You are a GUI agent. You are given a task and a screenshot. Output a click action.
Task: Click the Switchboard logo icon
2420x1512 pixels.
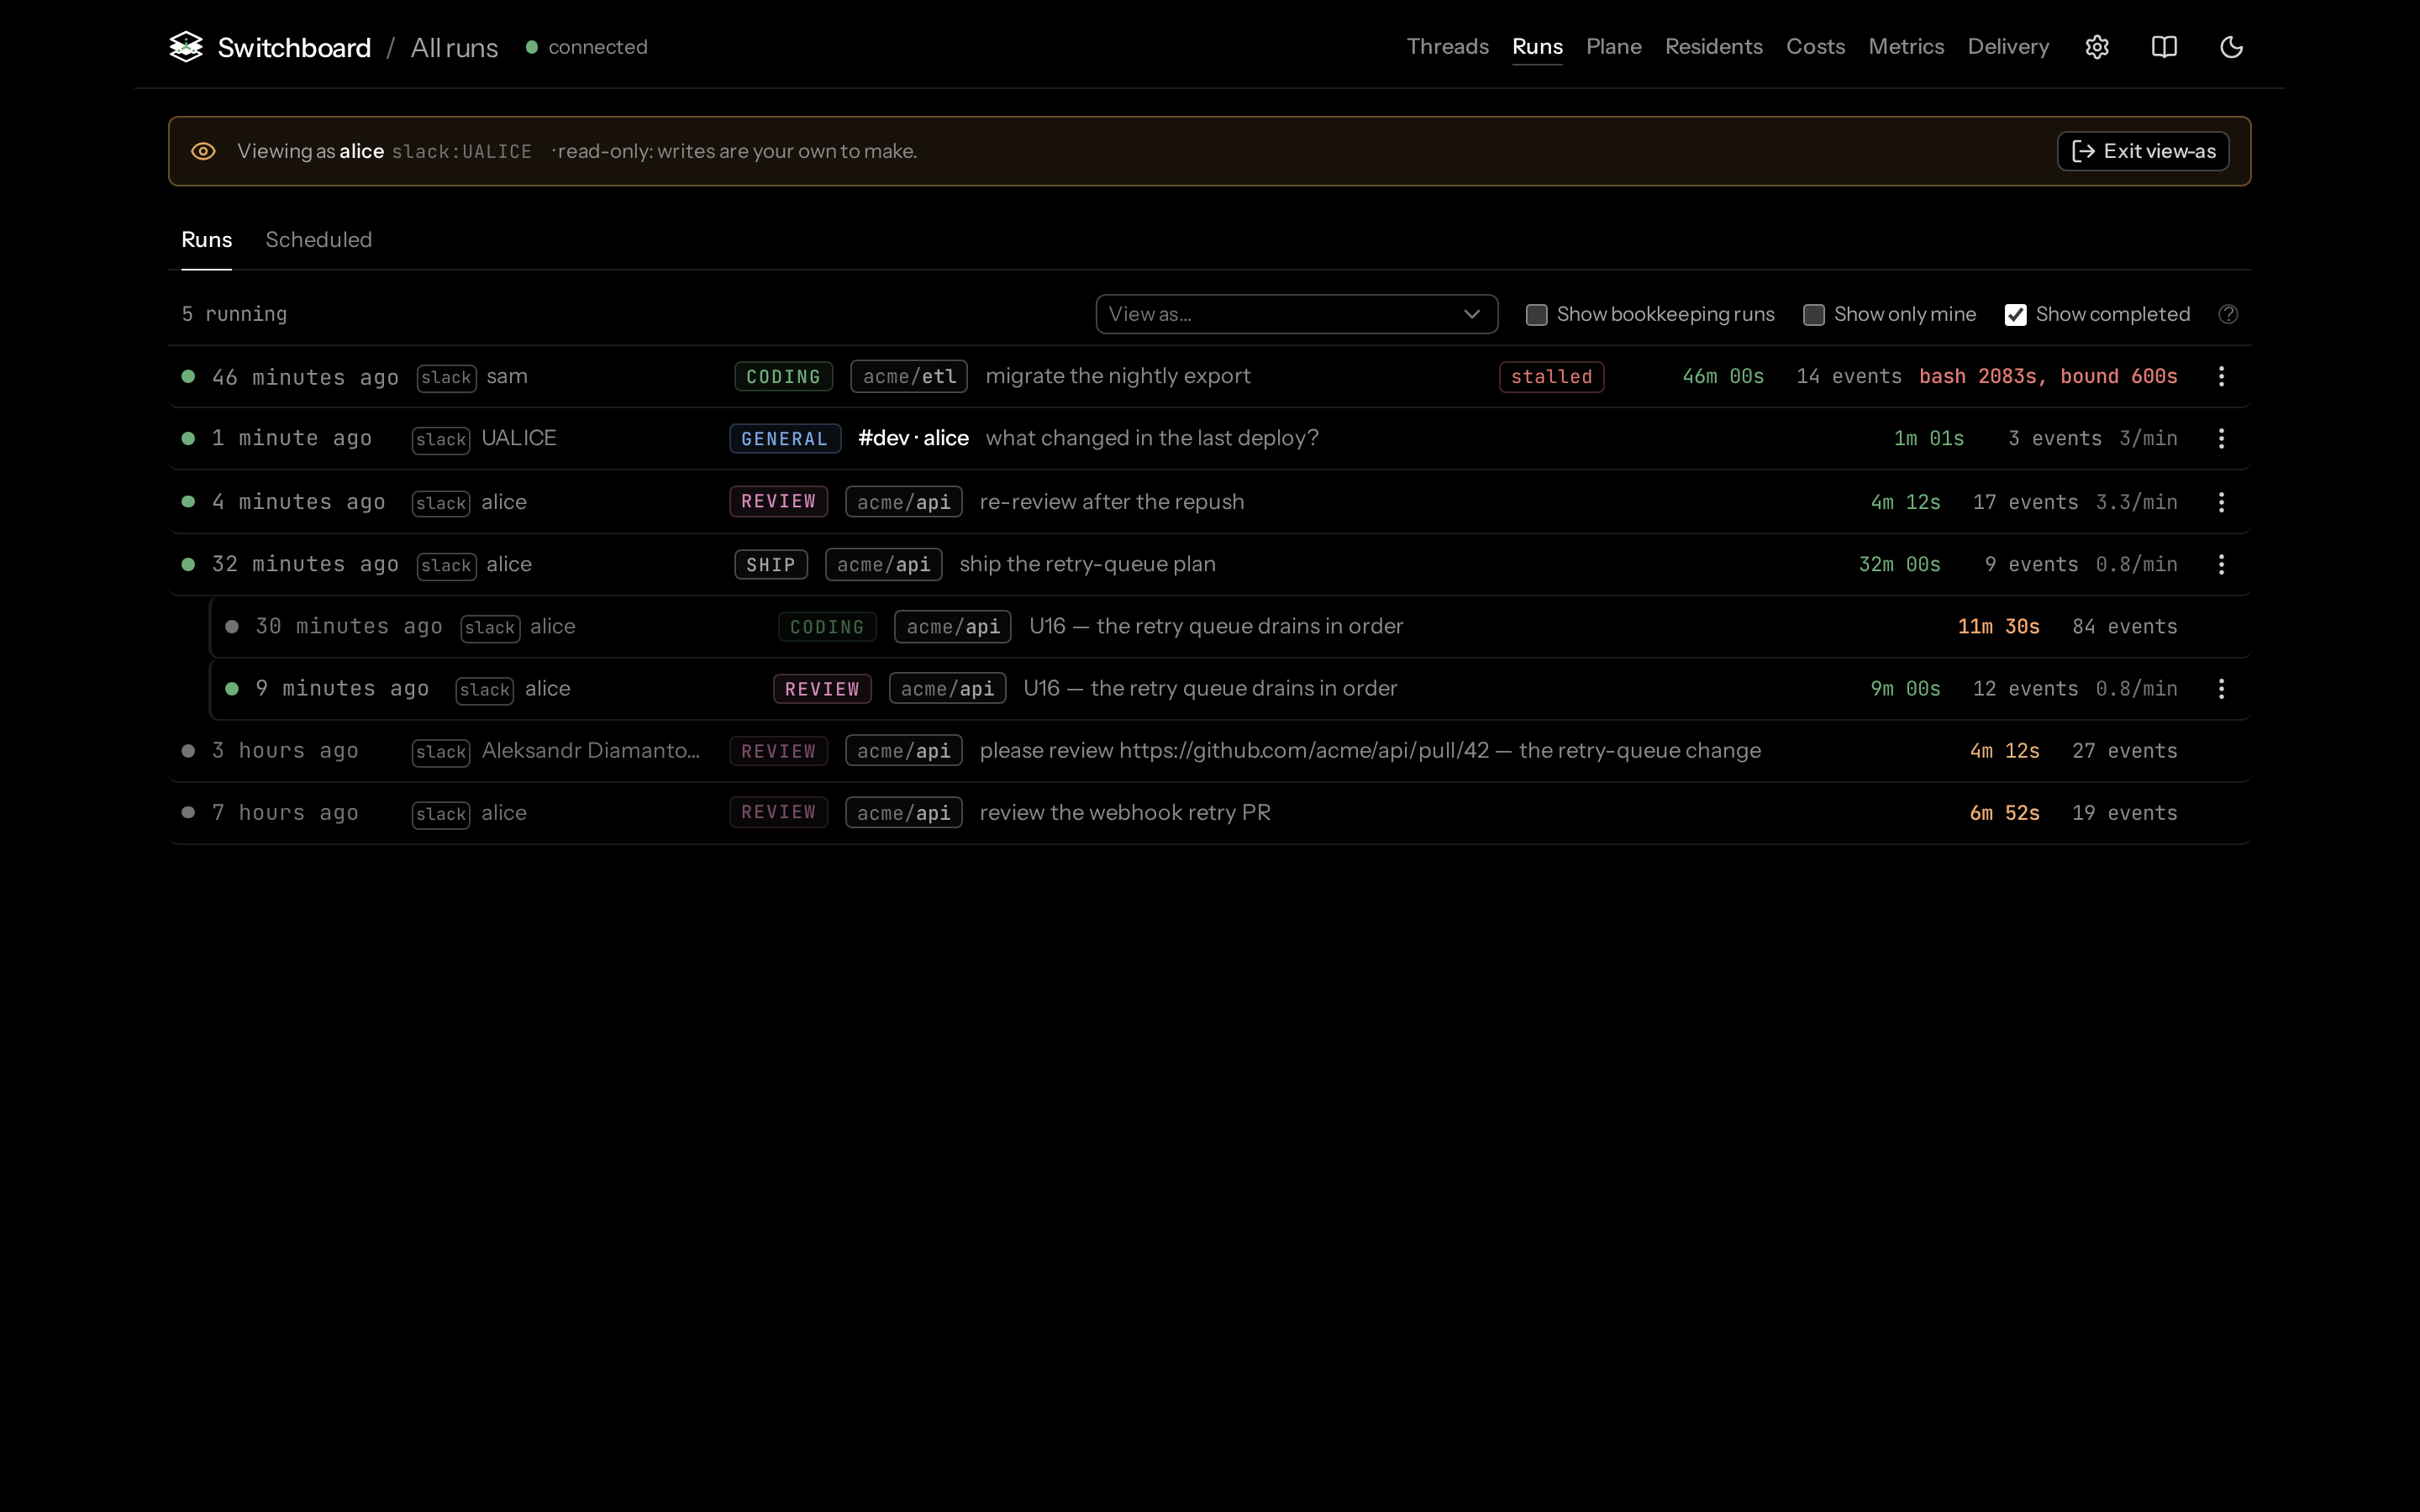coord(186,47)
